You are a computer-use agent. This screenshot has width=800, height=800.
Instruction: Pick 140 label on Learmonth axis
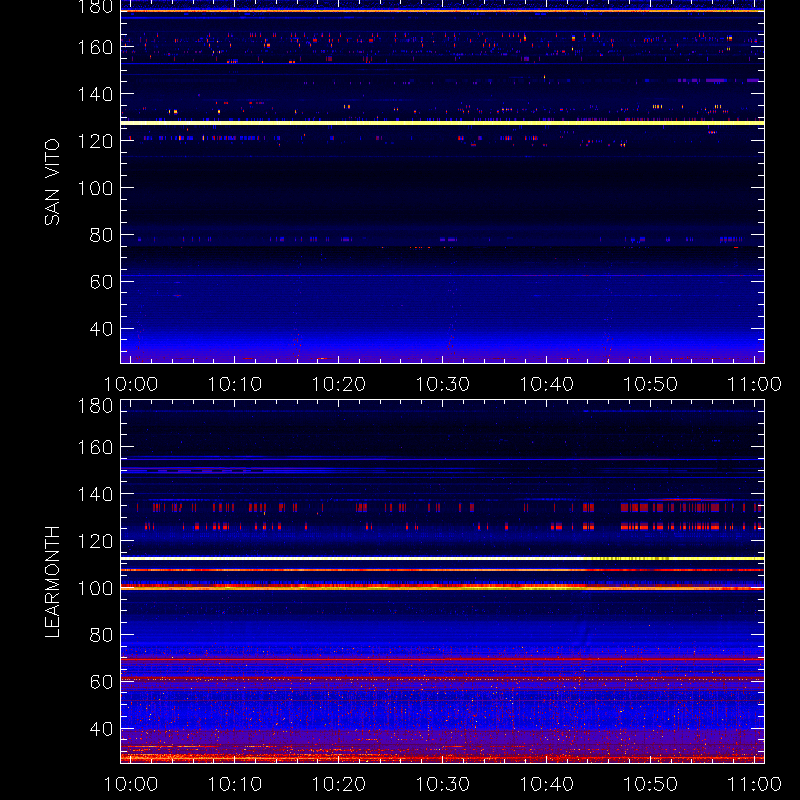click(95, 494)
